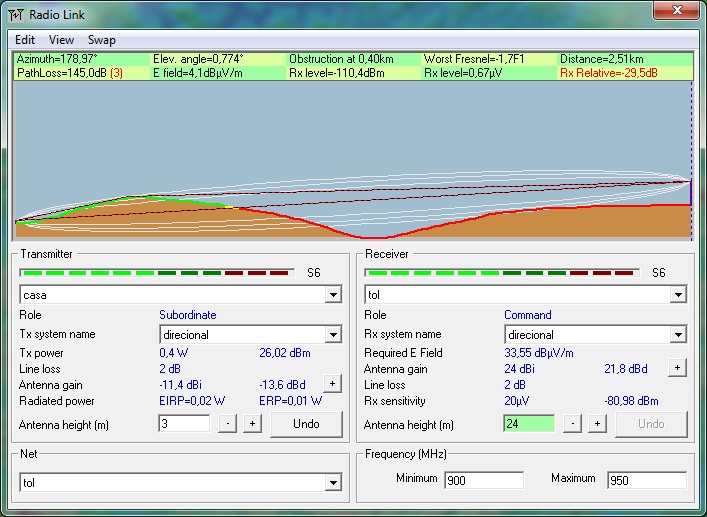
Task: Open the Rx system name dropdown
Action: tap(678, 335)
